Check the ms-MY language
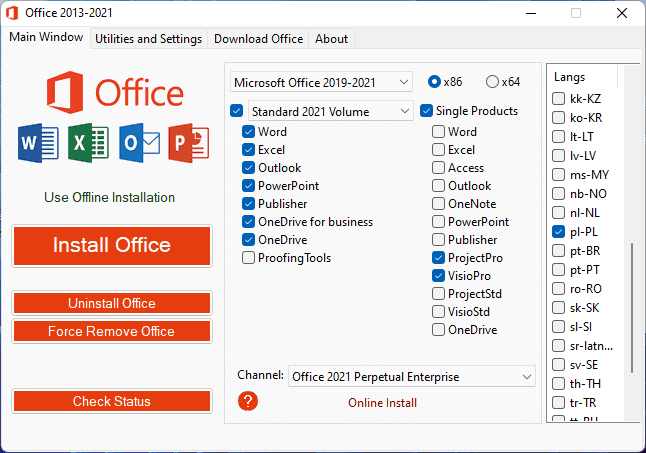 (558, 175)
